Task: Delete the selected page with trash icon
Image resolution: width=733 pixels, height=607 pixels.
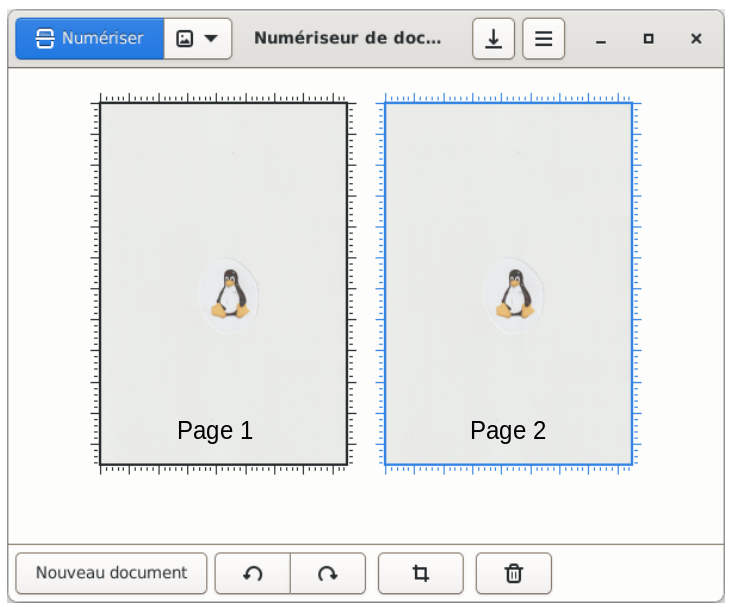Action: 514,573
